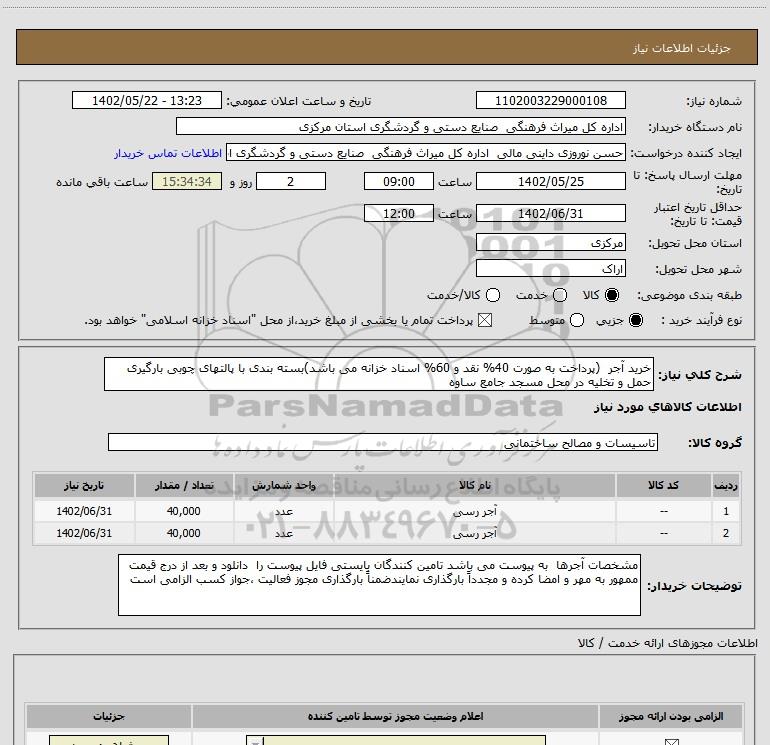770x745 pixels.
Task: Click the 40,000 quantity in row 1
Action: tap(183, 511)
